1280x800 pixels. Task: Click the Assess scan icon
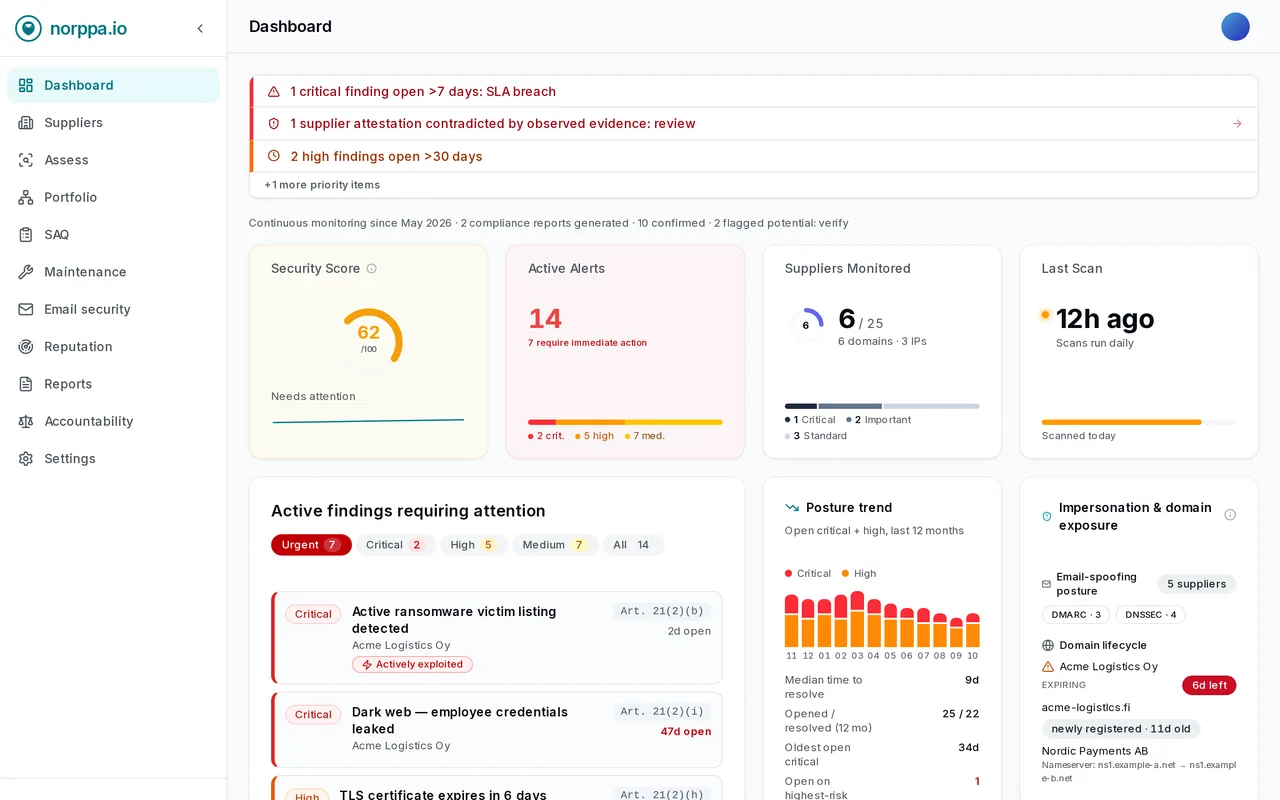tap(26, 160)
